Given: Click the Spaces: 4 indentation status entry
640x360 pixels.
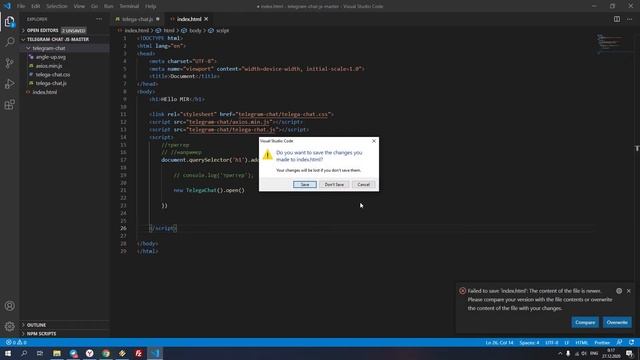Looking at the screenshot, I should coord(529,342).
